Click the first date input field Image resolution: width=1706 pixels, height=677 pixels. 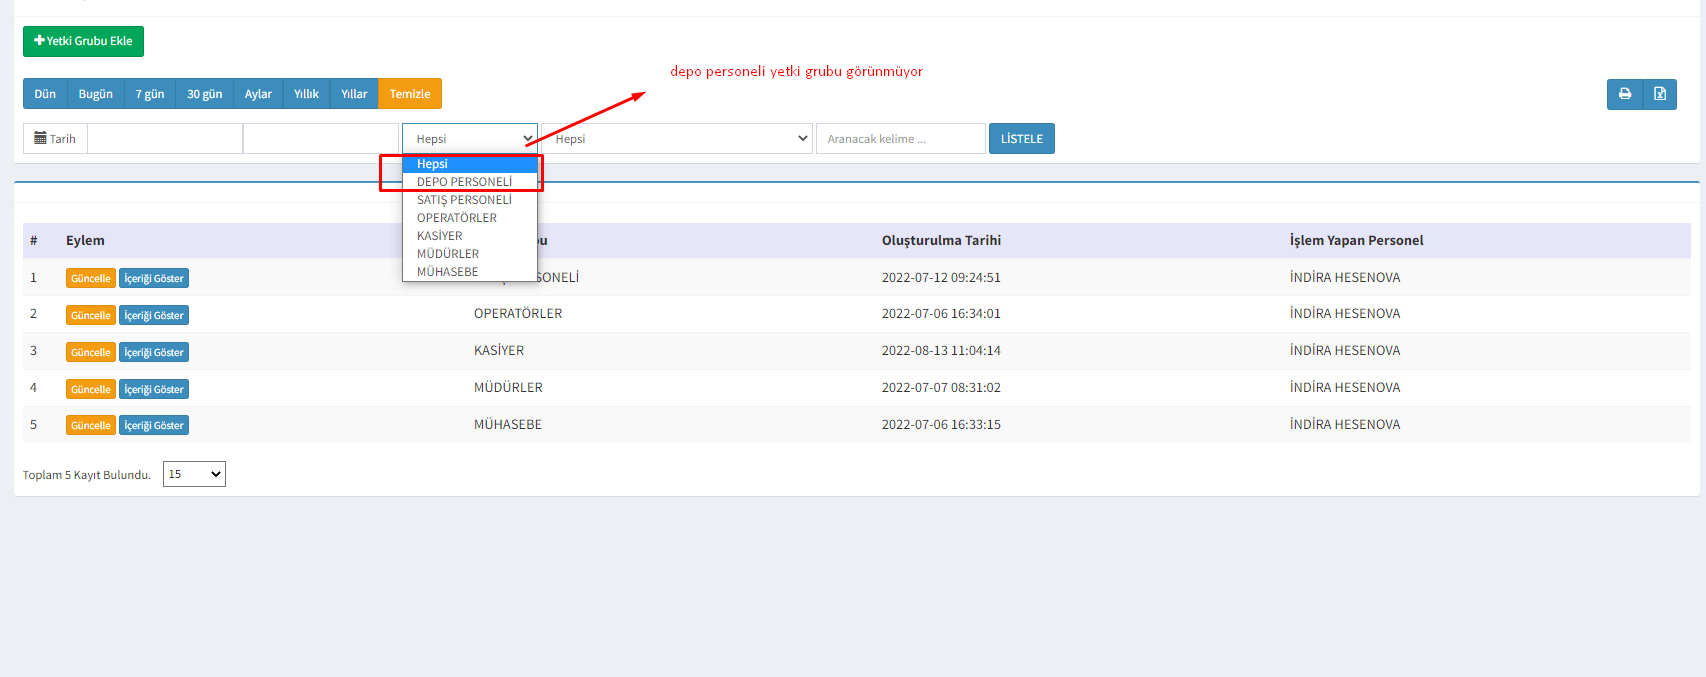(x=165, y=139)
